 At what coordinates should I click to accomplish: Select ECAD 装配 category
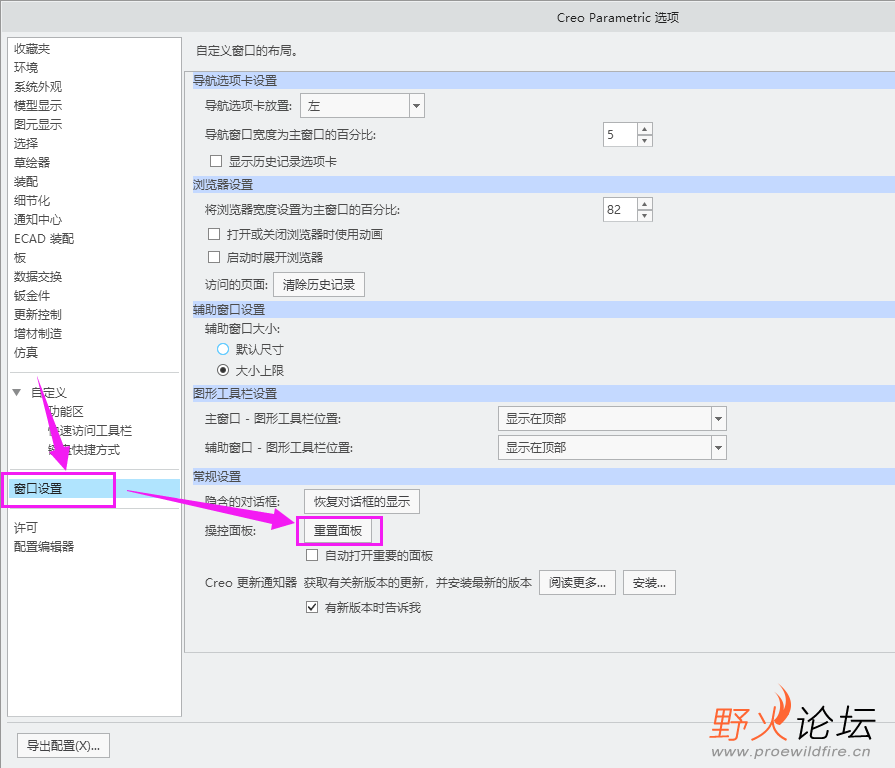pyautogui.click(x=44, y=239)
